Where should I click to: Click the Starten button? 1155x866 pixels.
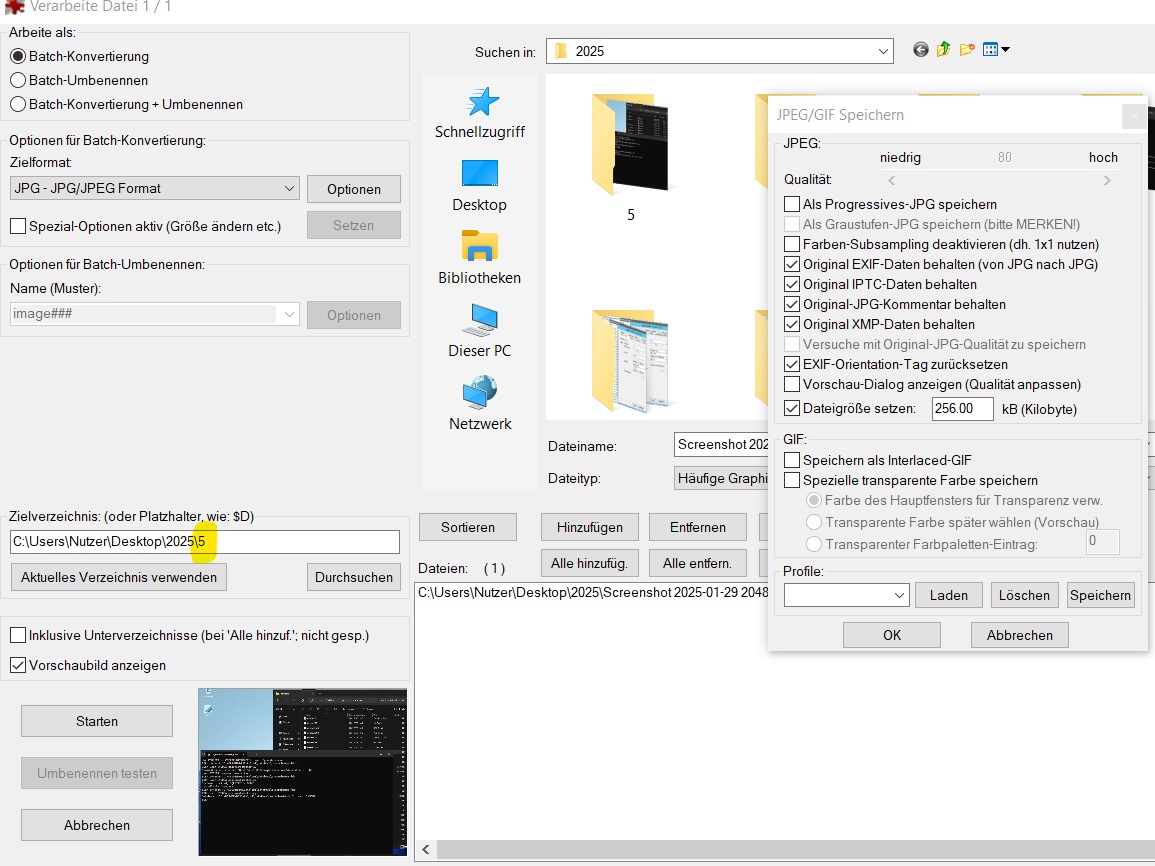pyautogui.click(x=96, y=721)
